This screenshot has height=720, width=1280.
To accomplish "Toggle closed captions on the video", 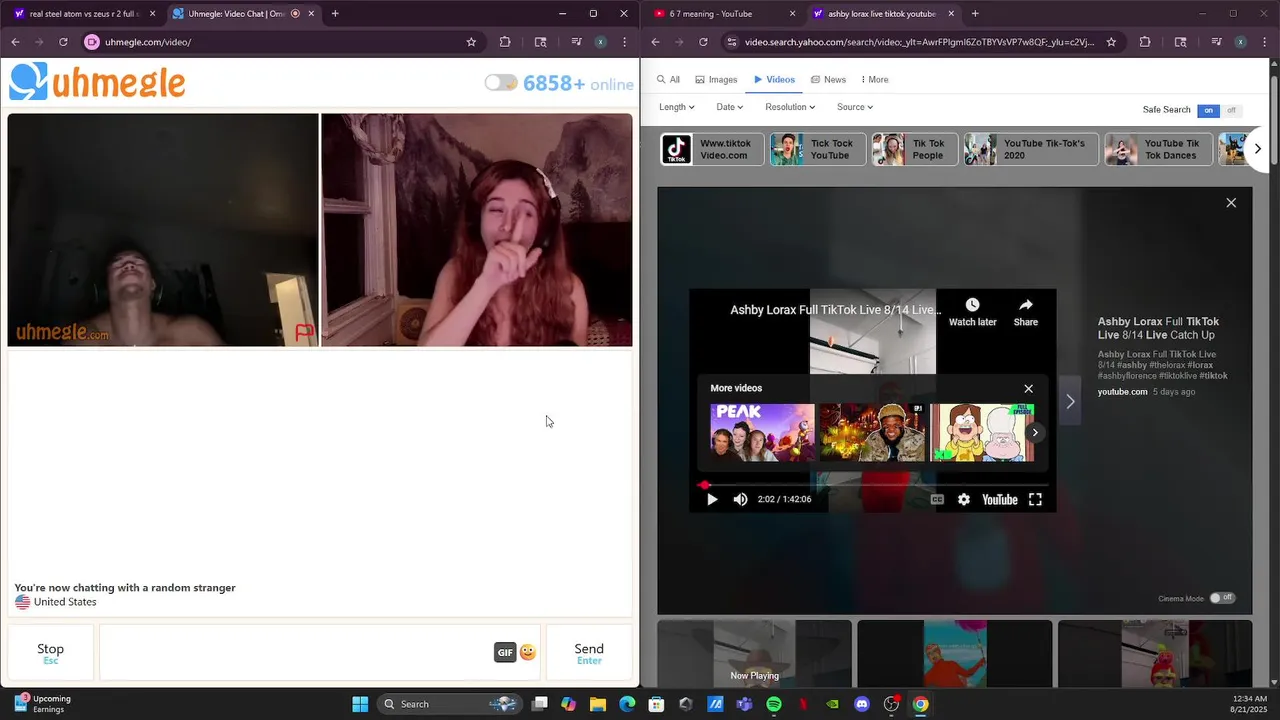I will 937,499.
